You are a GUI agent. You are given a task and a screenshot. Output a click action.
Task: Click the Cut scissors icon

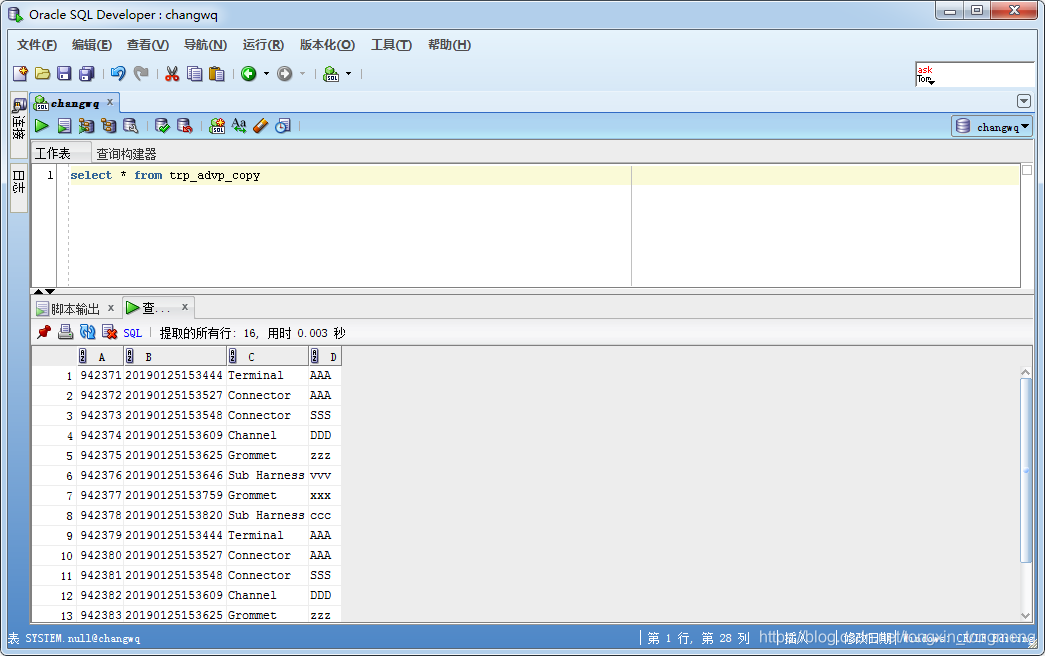(172, 73)
